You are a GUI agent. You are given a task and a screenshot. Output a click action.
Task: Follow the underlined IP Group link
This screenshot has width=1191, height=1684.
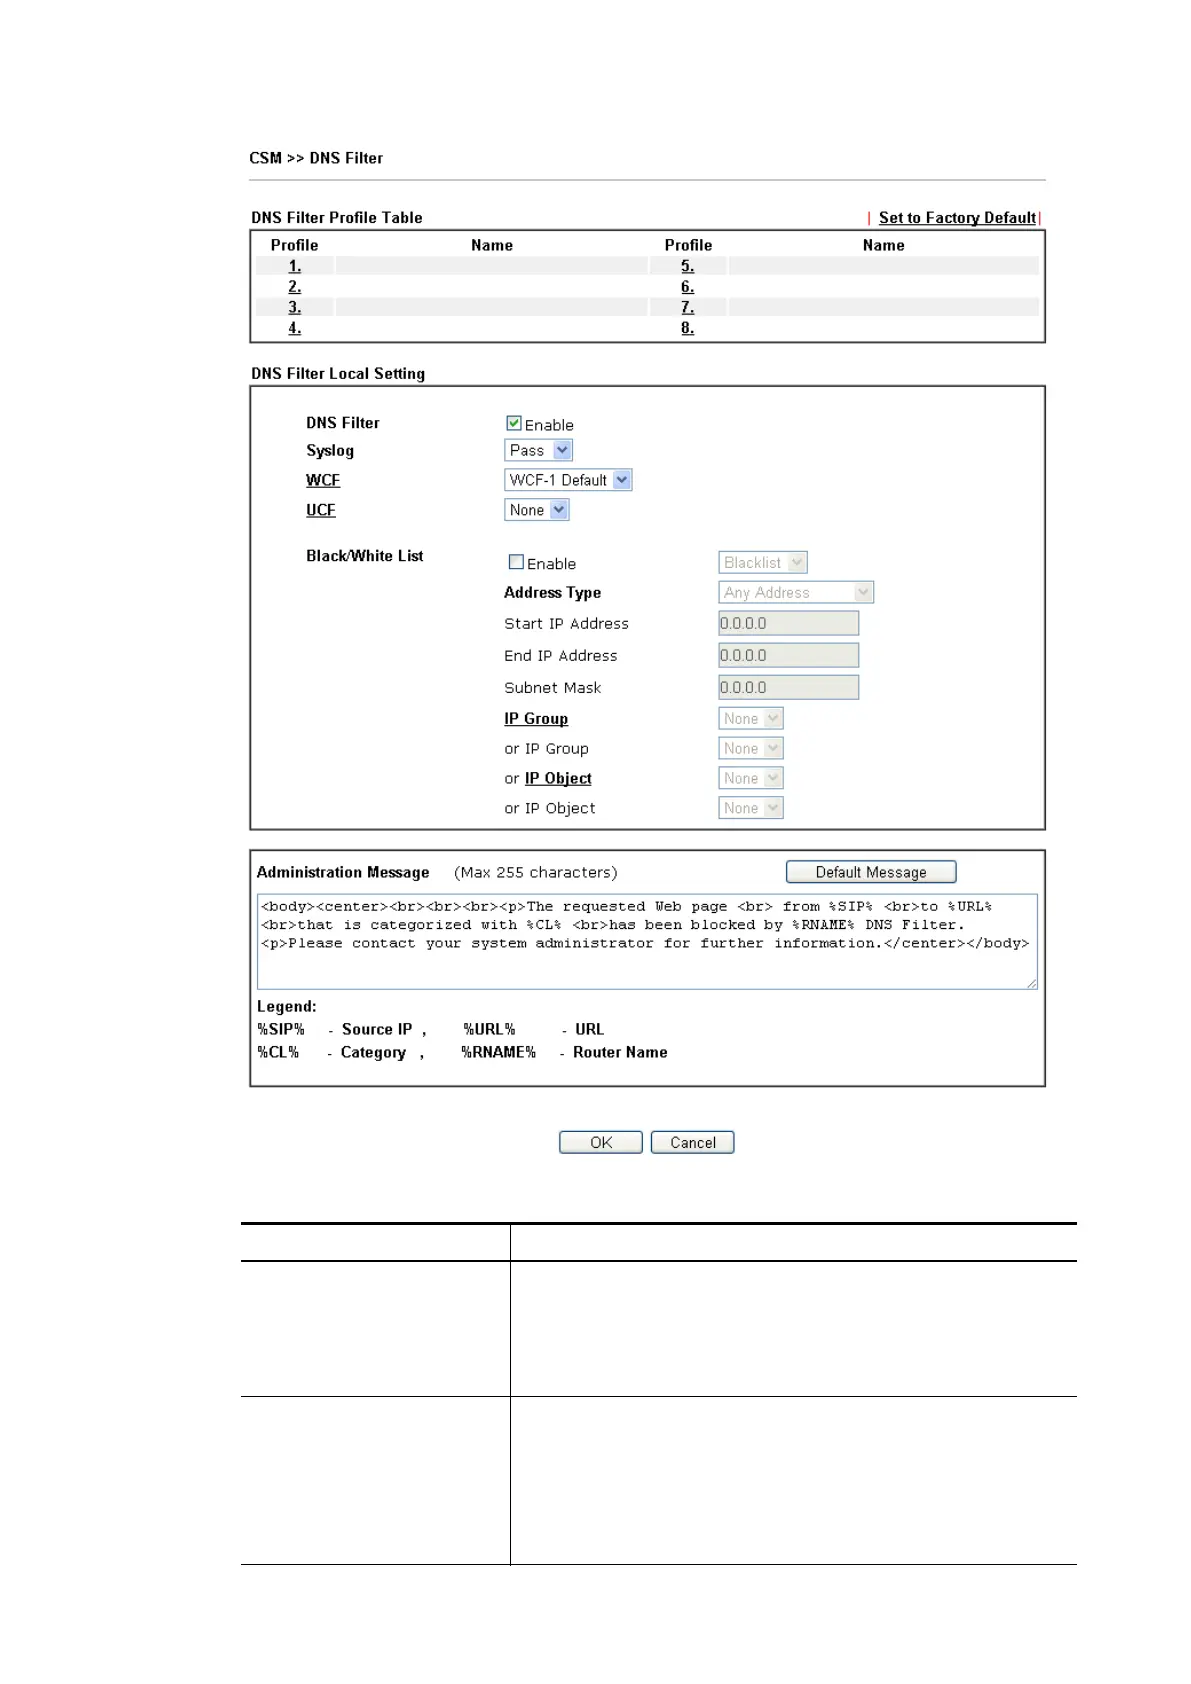pyautogui.click(x=536, y=719)
